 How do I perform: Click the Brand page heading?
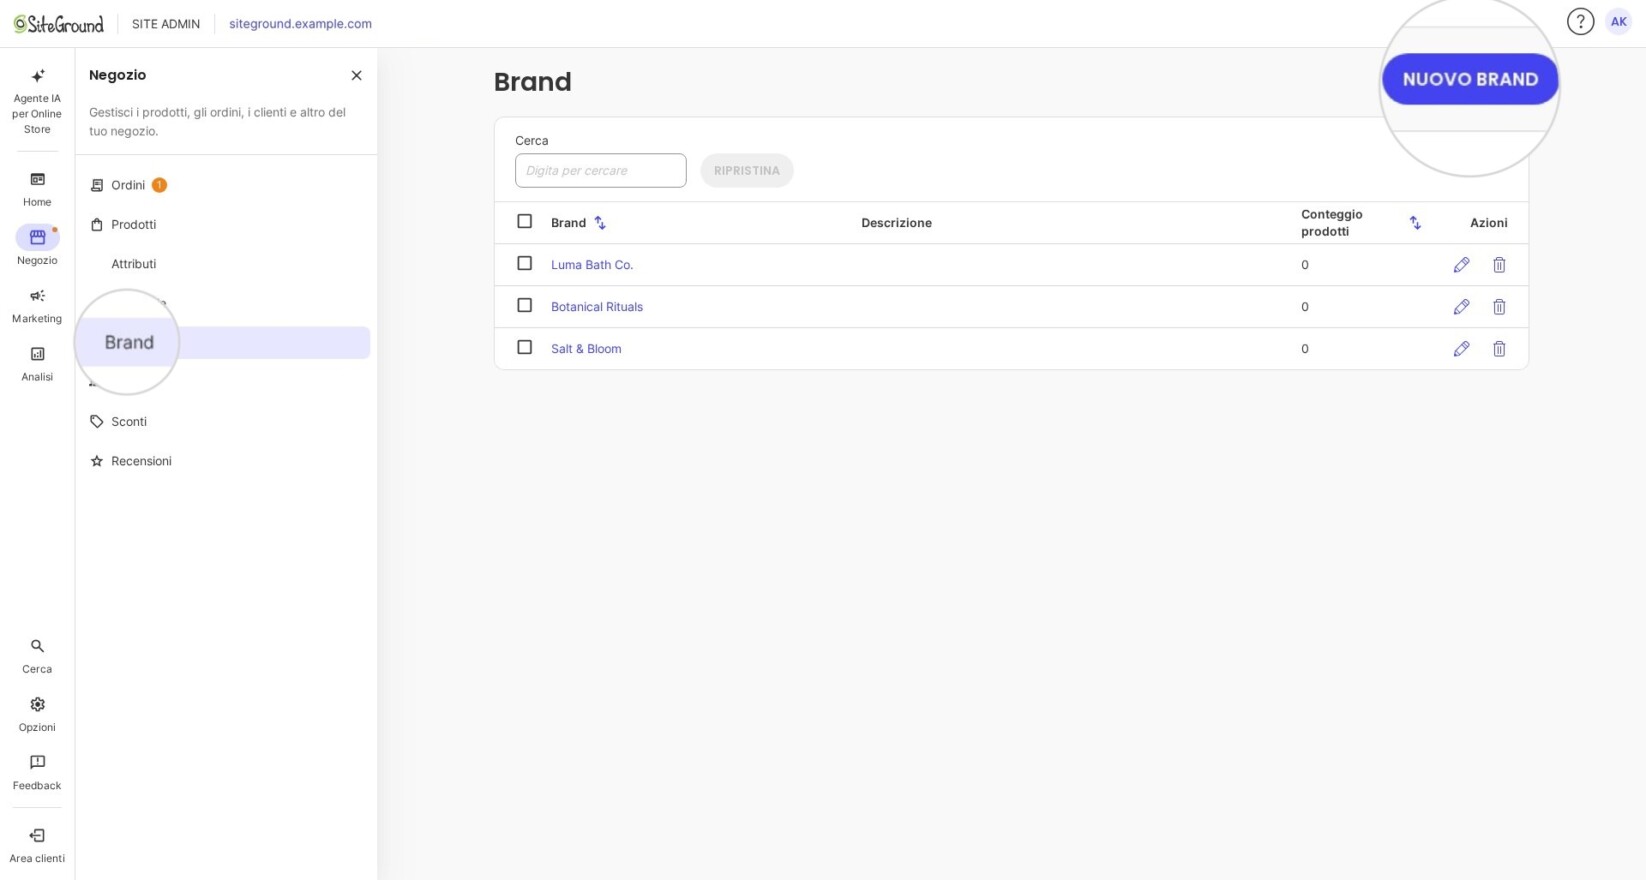tap(533, 82)
